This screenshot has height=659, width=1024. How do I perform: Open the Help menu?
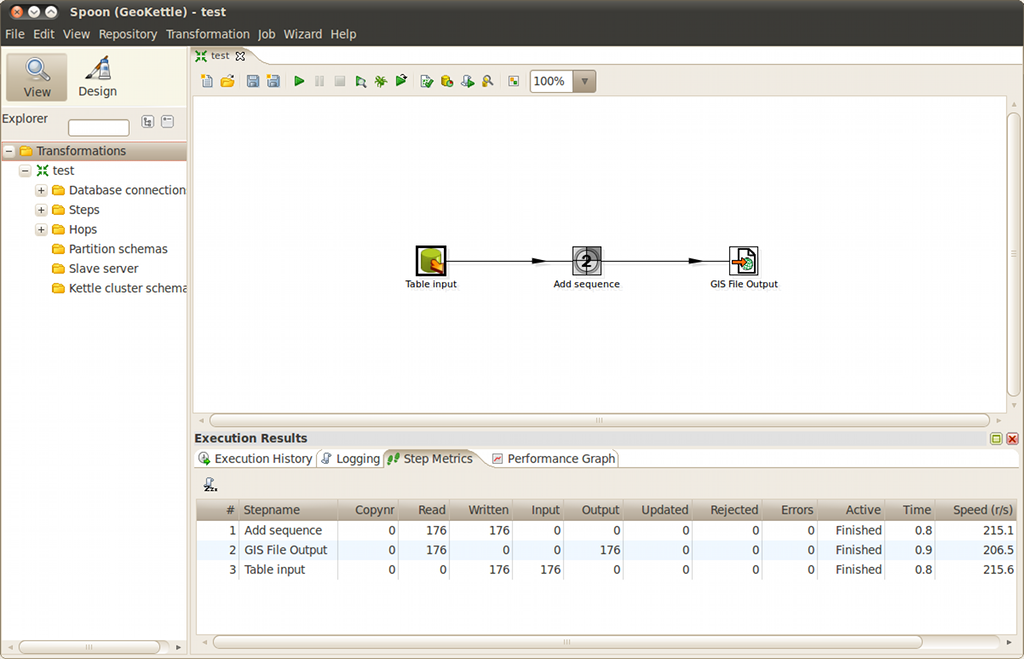(x=344, y=34)
